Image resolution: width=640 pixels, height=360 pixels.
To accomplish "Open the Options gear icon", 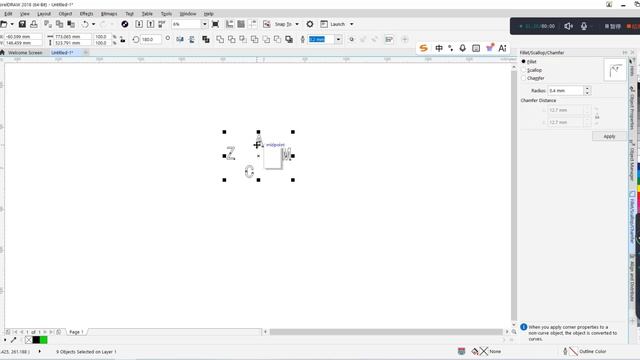I will pos(310,24).
